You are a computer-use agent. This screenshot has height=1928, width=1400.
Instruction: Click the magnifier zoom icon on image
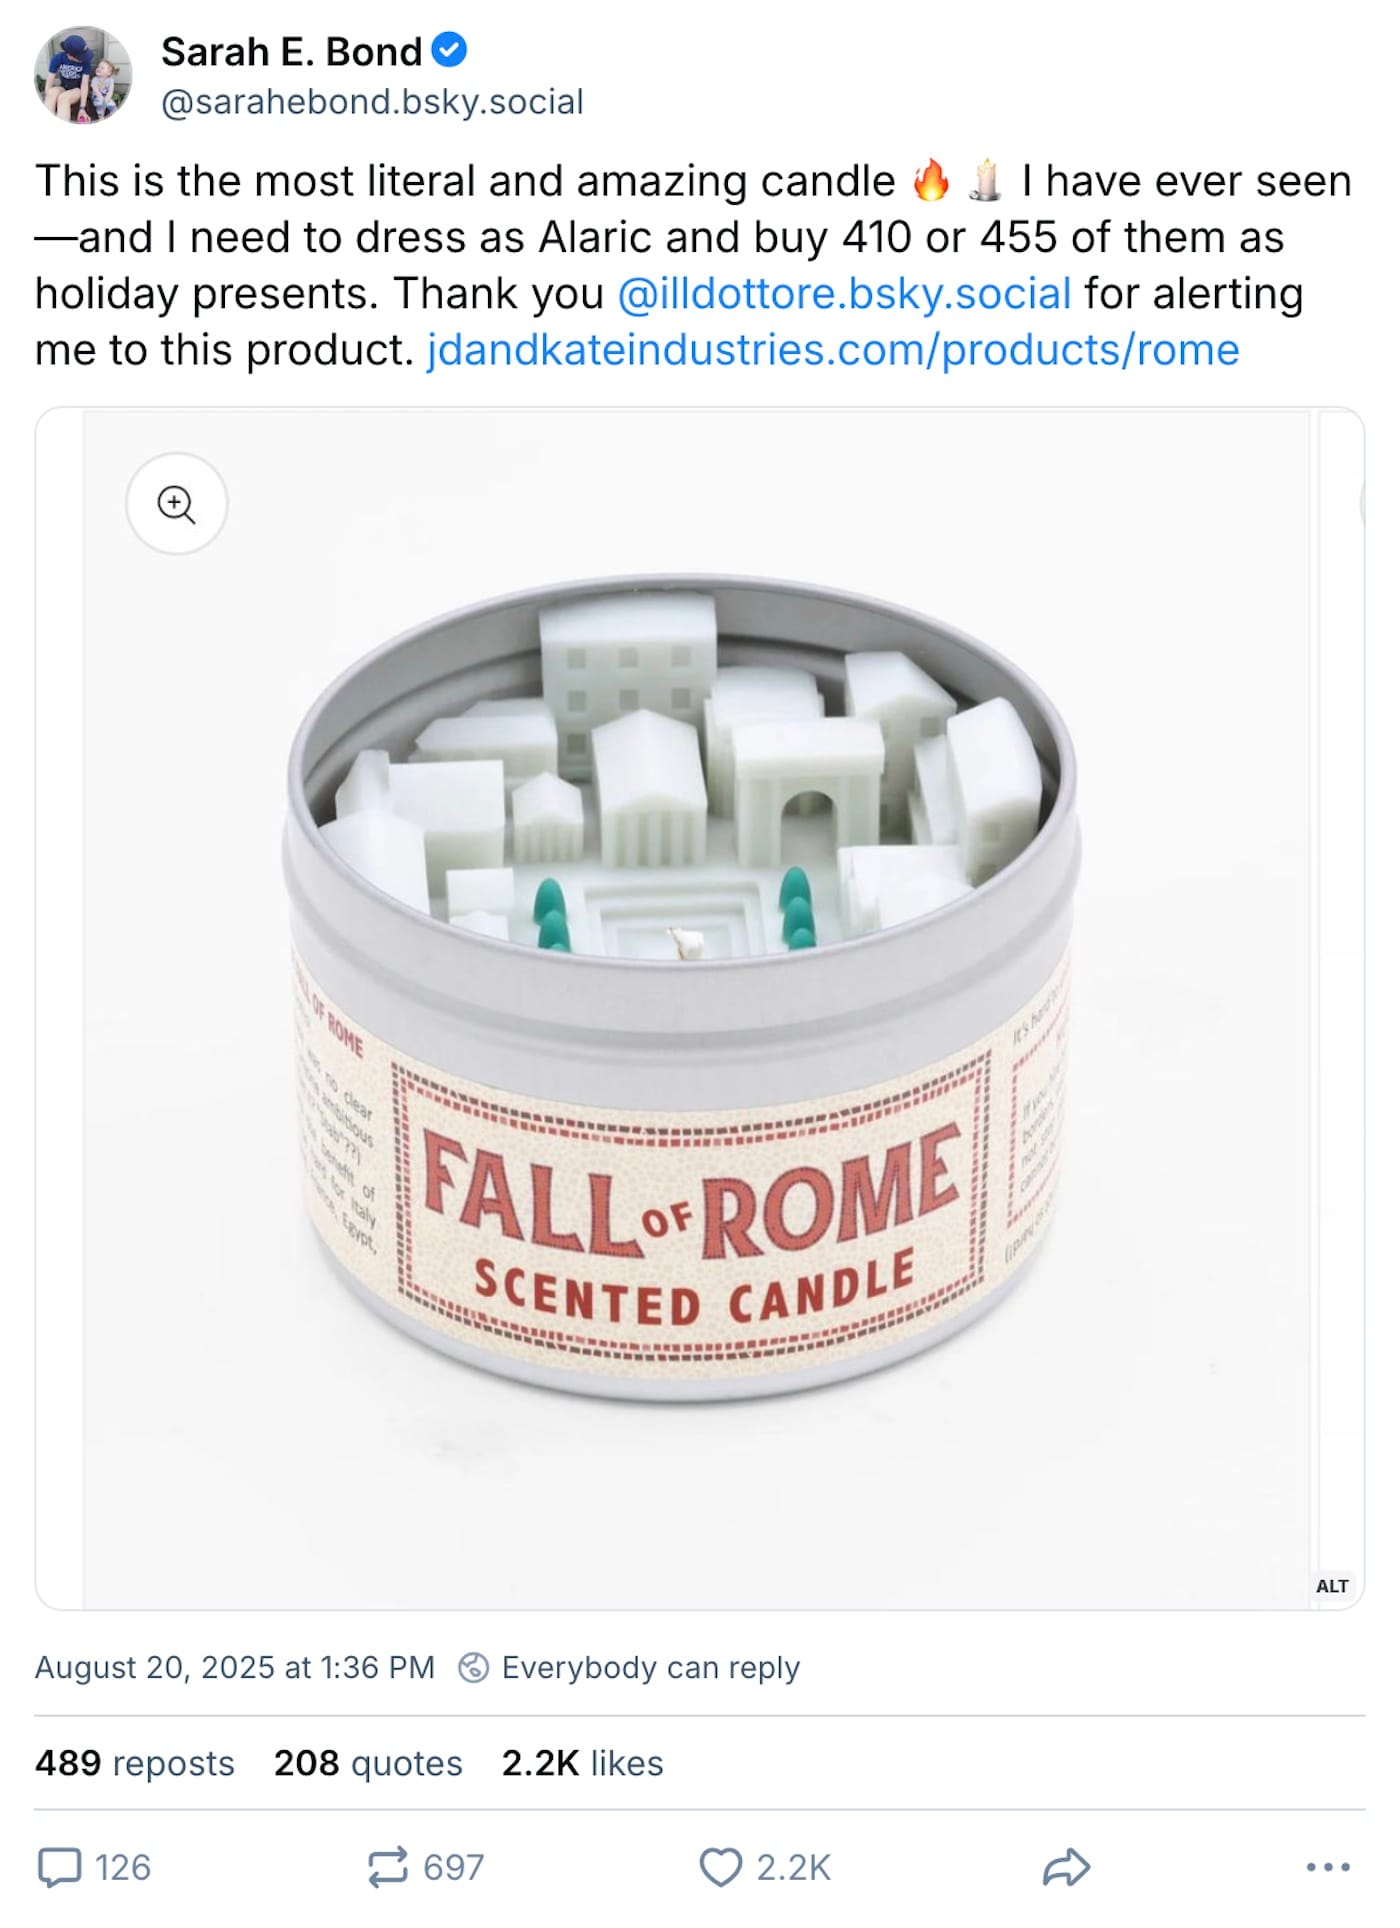(177, 504)
